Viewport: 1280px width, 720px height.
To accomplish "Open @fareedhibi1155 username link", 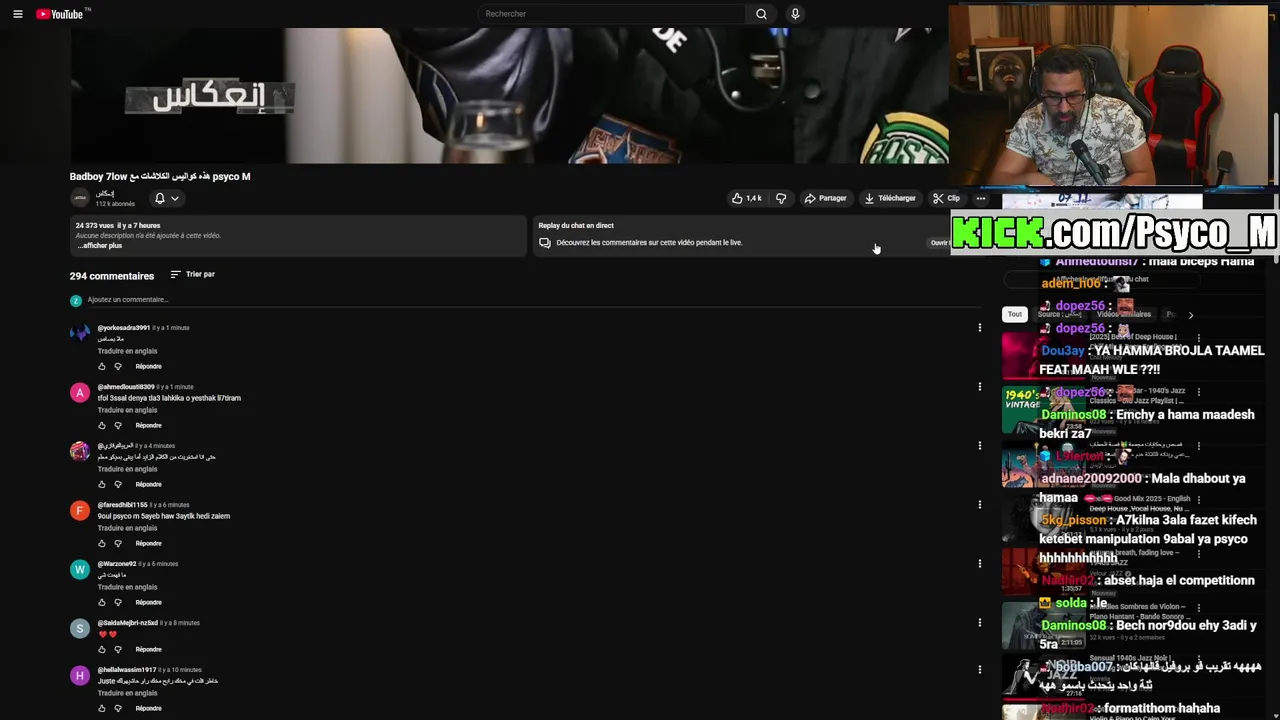I will click(122, 505).
